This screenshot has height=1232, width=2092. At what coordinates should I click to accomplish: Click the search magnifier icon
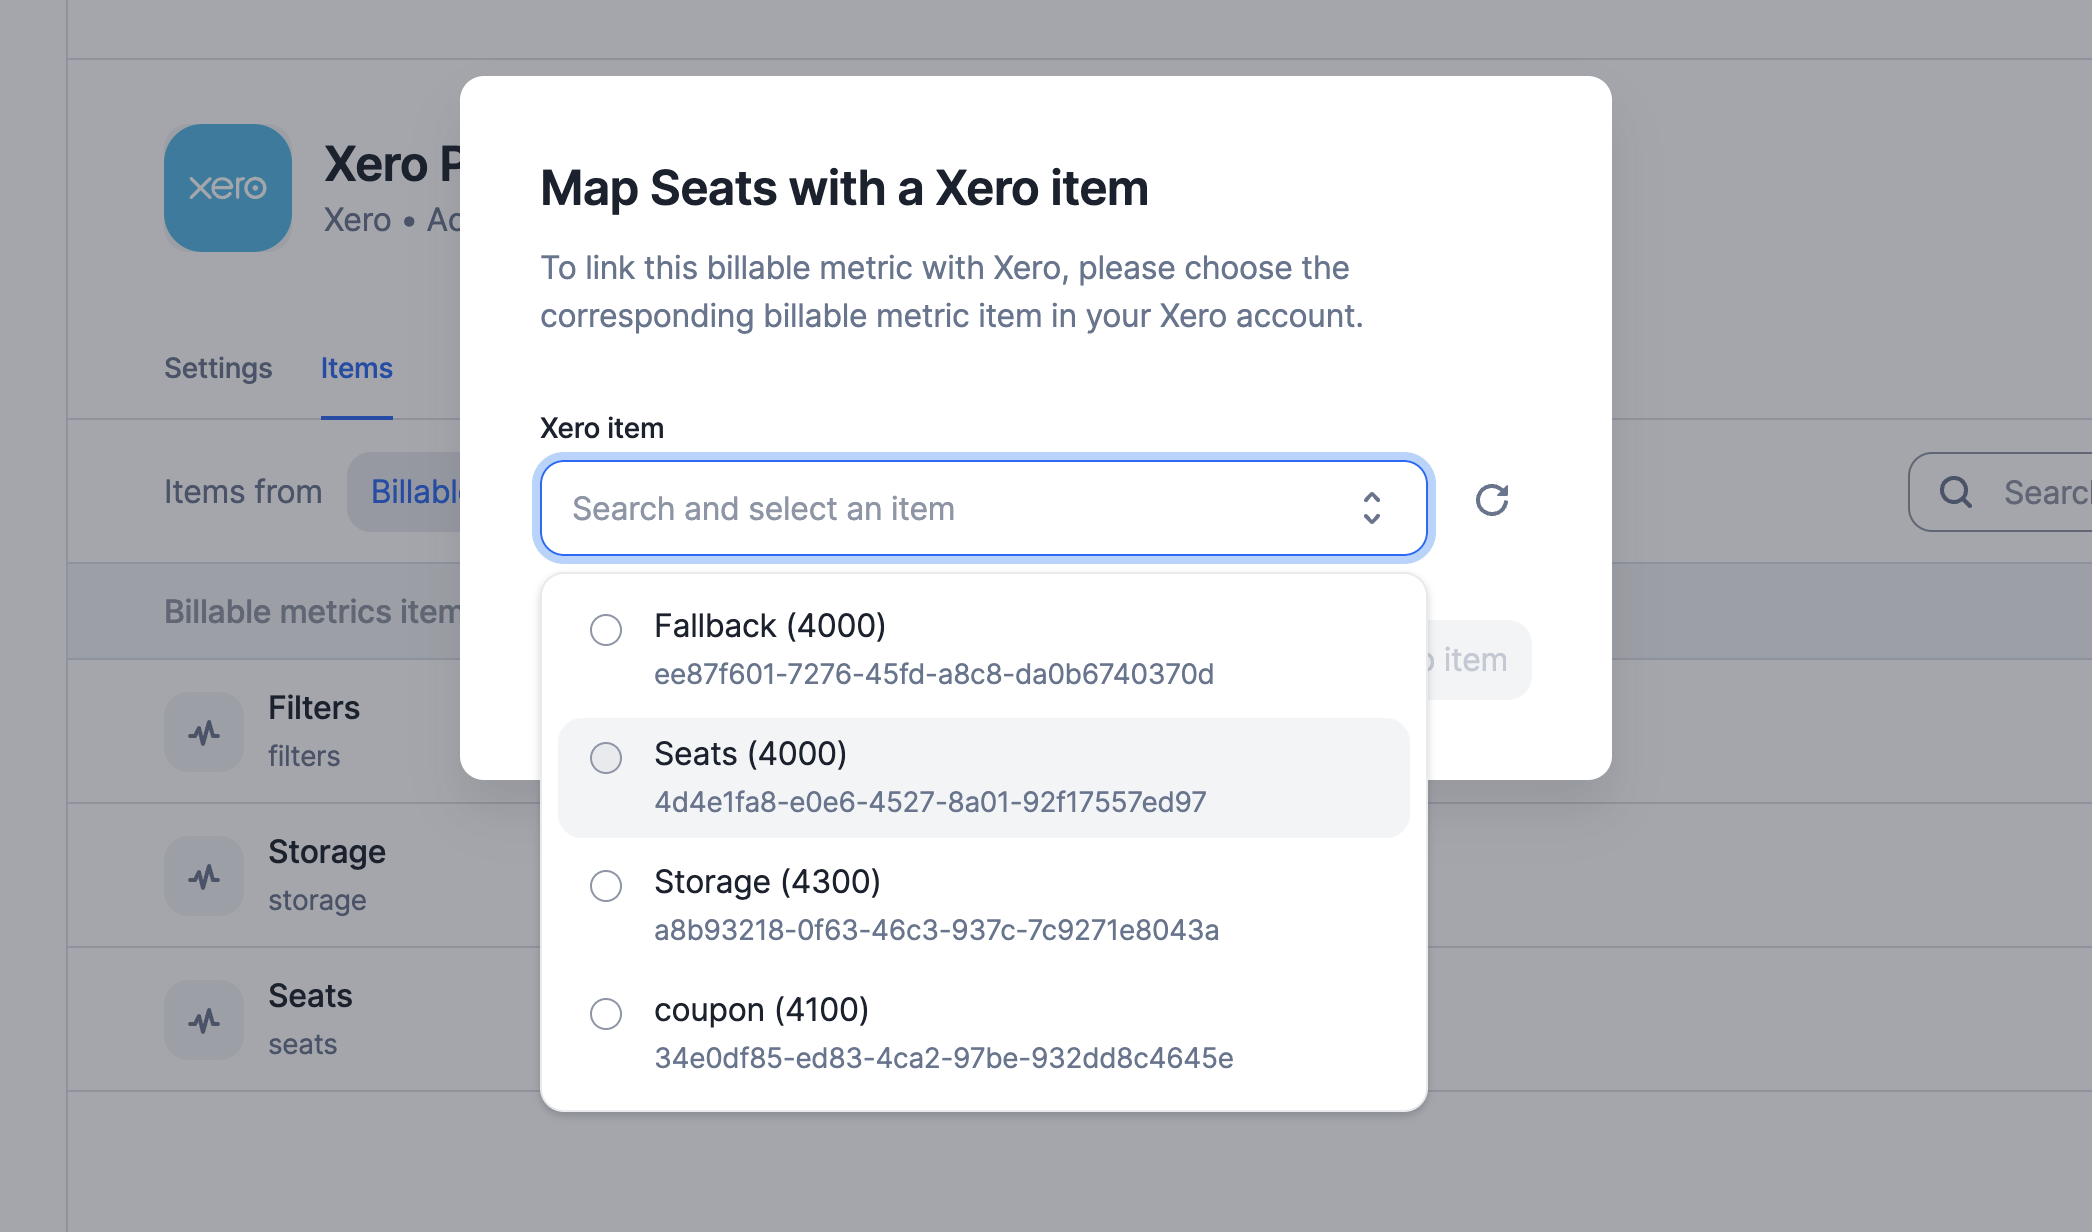pos(1956,492)
